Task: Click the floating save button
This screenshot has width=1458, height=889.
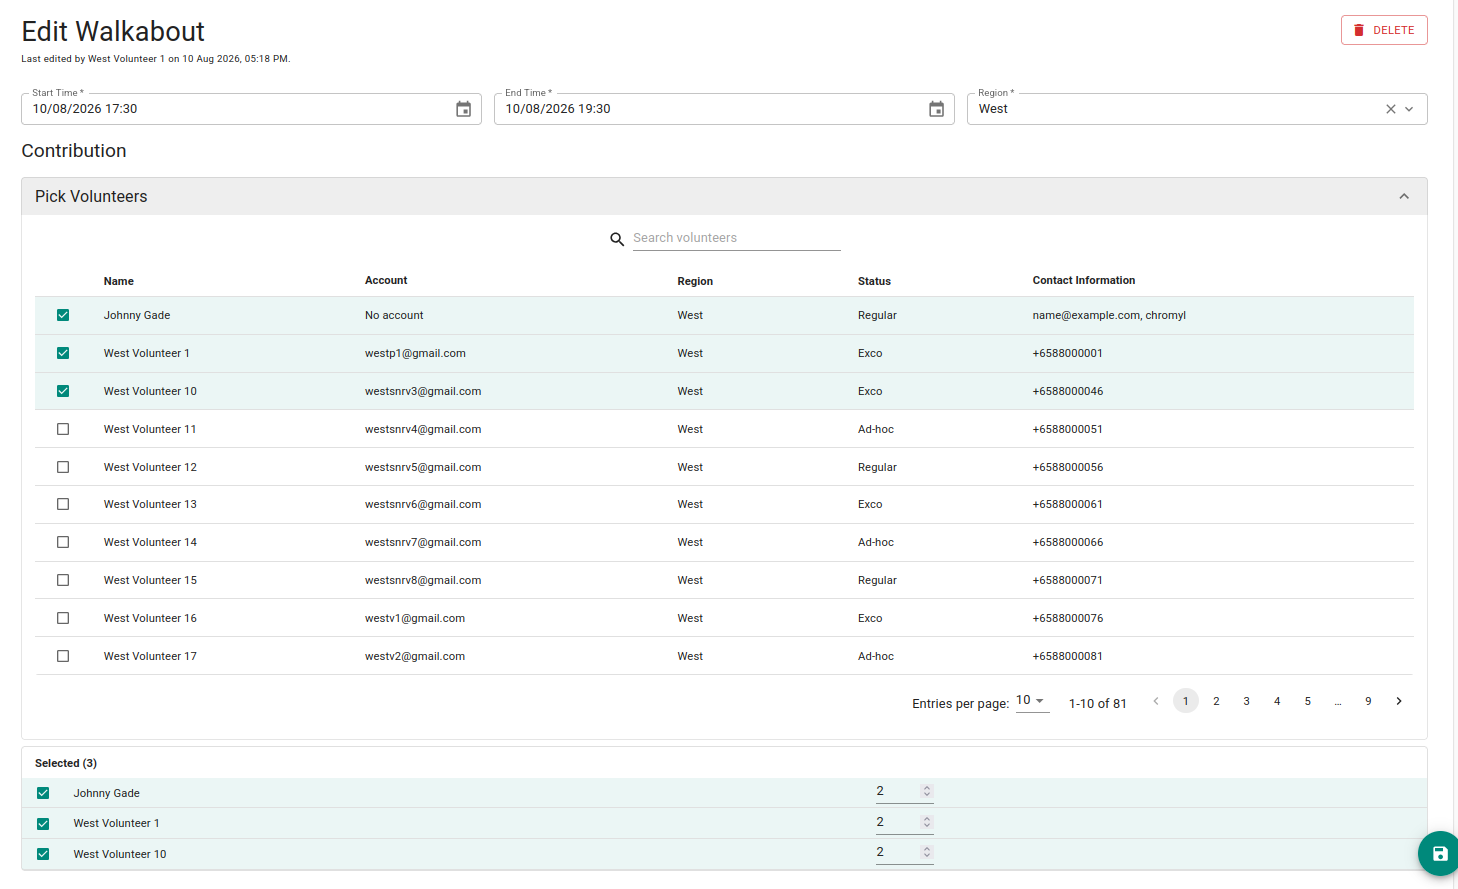Action: 1440,853
